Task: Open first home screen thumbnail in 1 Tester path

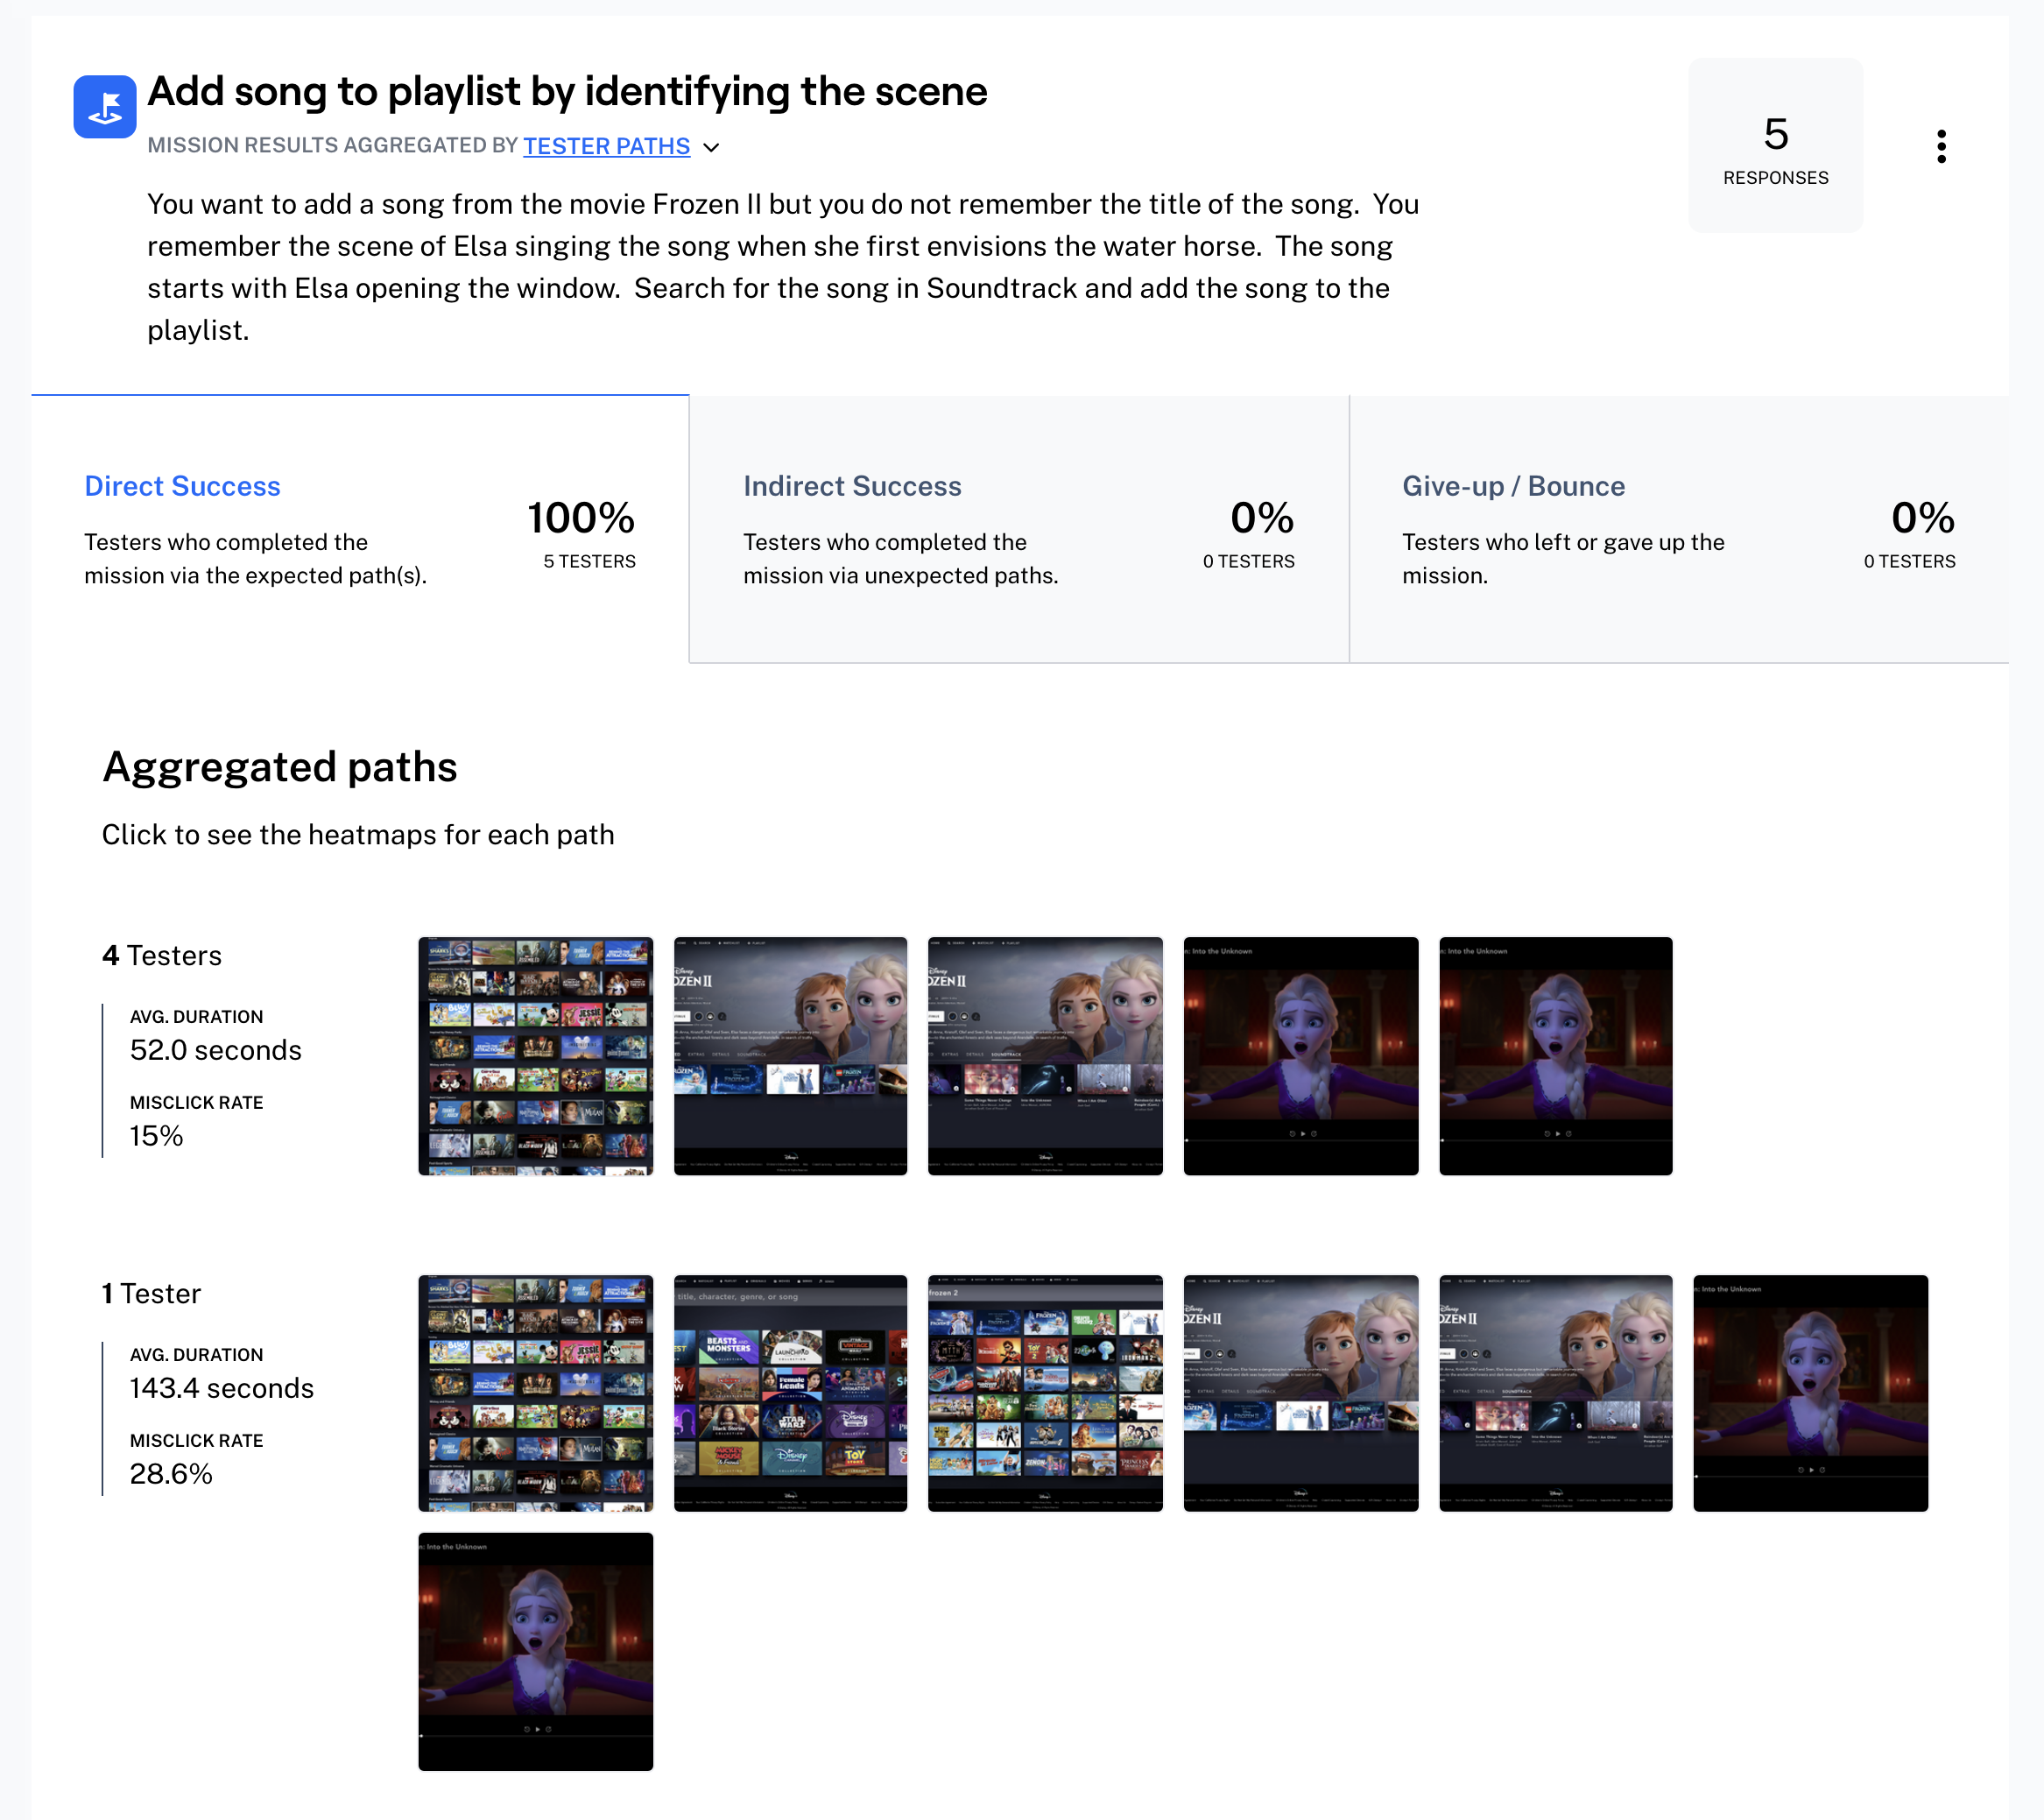Action: [x=535, y=1392]
